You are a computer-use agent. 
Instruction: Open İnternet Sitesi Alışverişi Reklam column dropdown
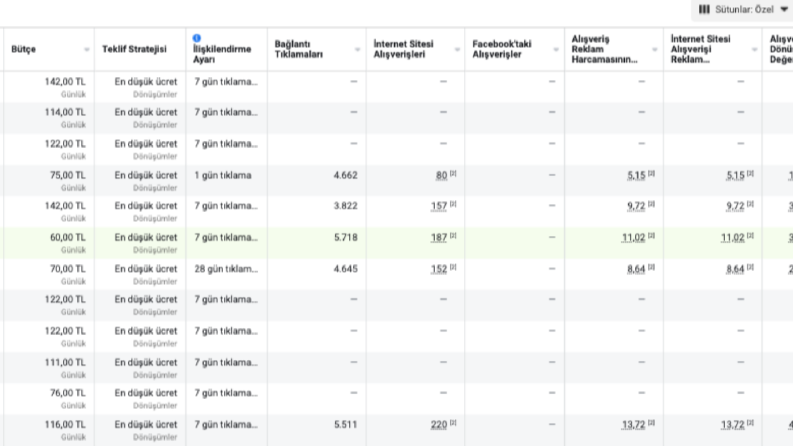tap(754, 50)
